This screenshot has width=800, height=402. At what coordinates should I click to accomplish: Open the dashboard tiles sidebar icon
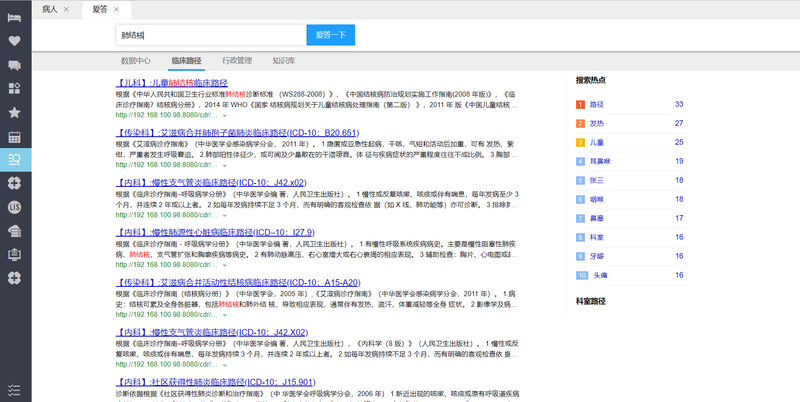coord(14,89)
